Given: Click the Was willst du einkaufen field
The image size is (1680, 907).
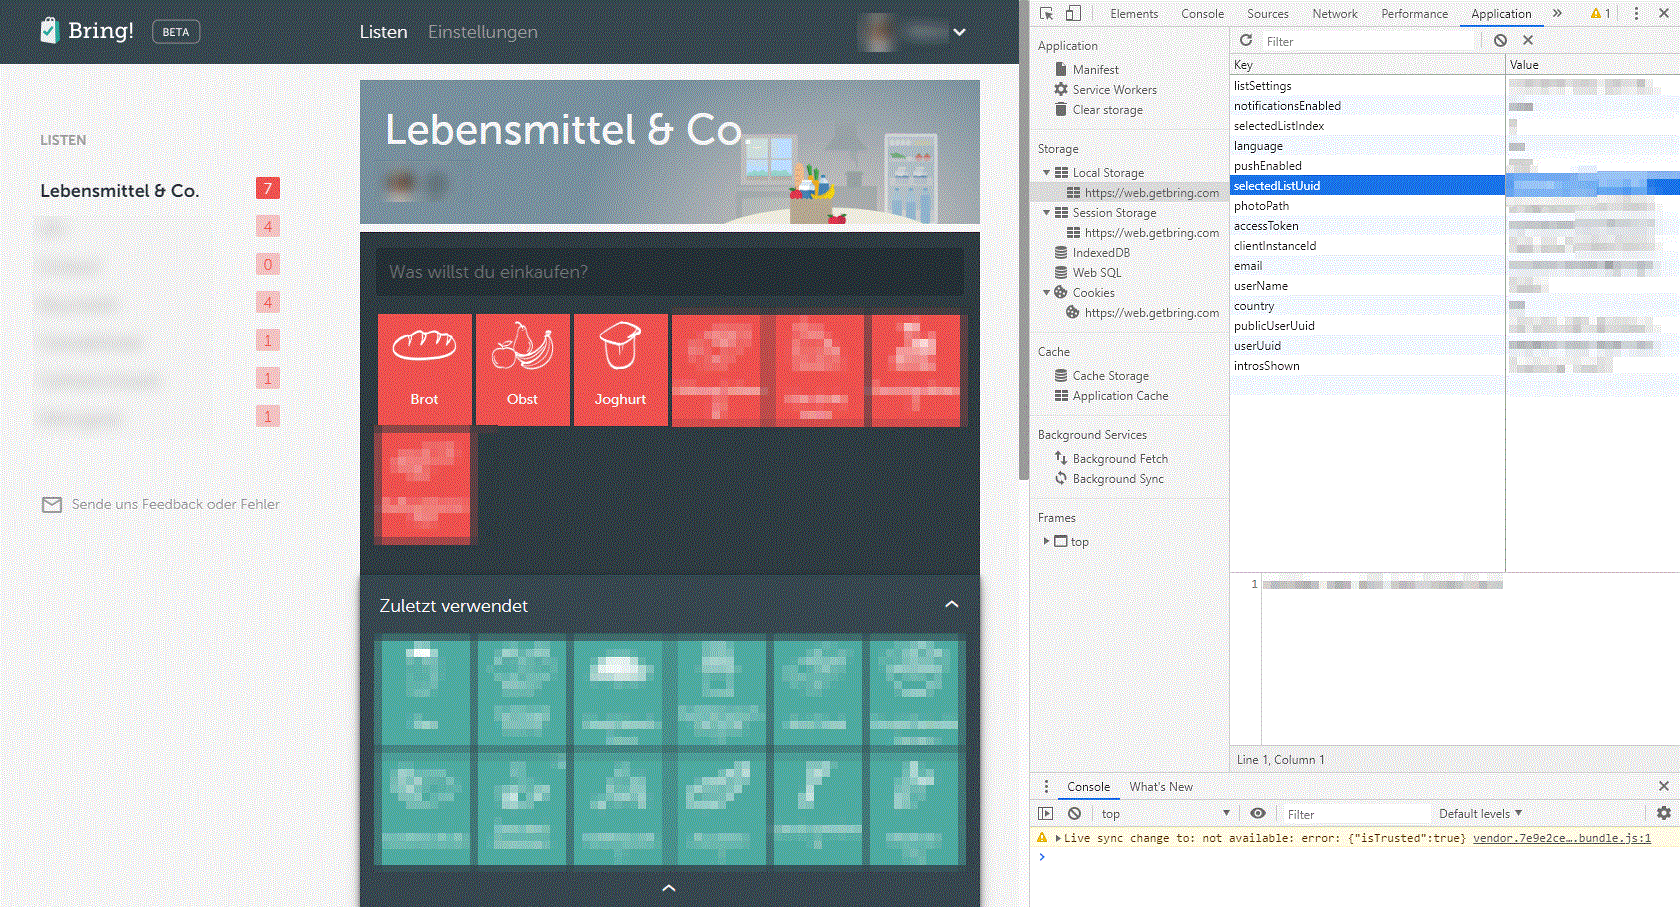Looking at the screenshot, I should tap(669, 272).
